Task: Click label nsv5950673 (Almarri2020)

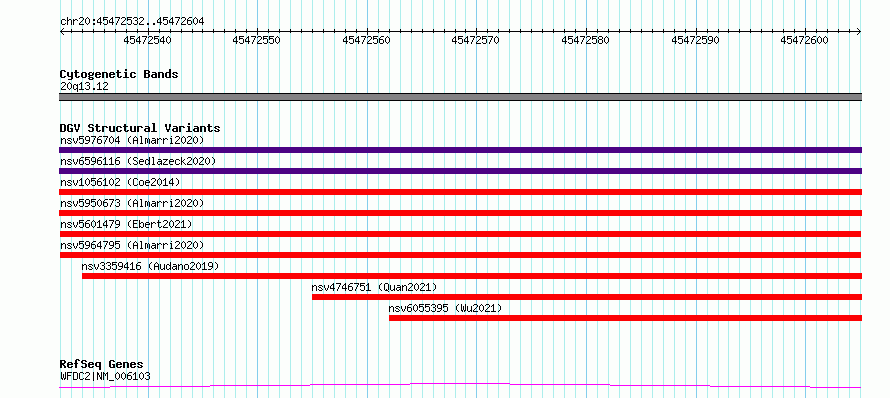Action: point(132,203)
